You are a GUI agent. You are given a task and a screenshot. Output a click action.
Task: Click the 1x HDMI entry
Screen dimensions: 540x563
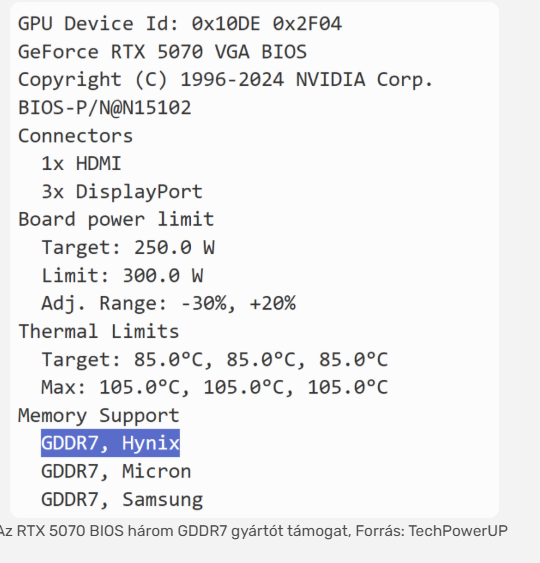click(81, 164)
